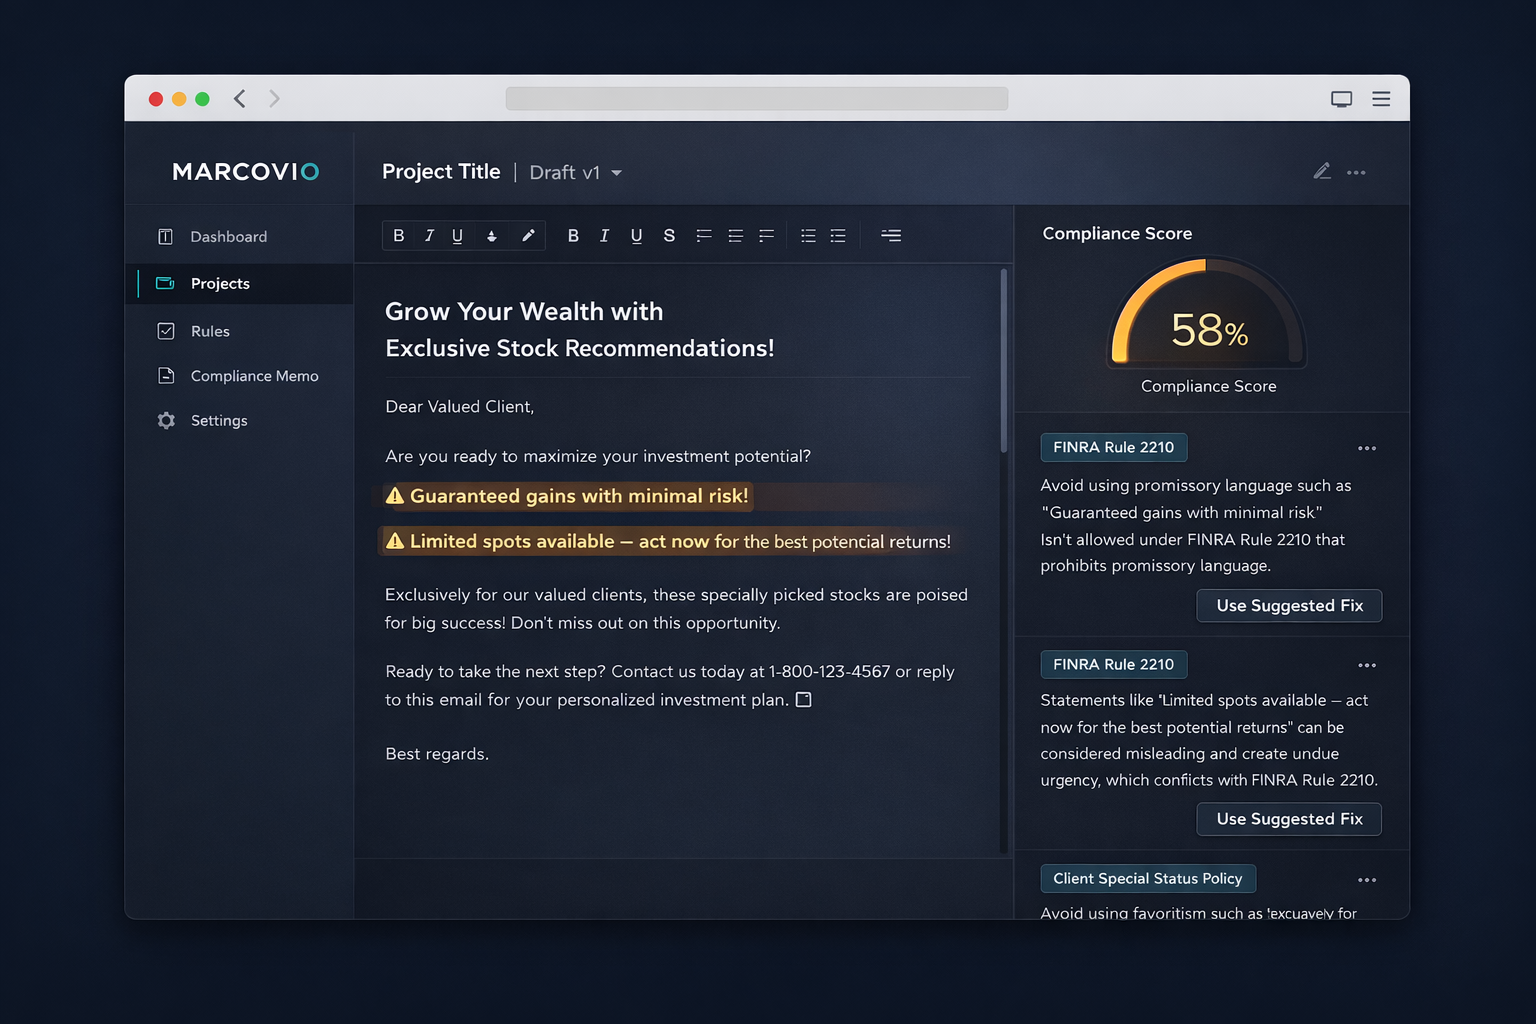The image size is (1536, 1024).
Task: Toggle bold in the grouped format box
Action: (399, 236)
